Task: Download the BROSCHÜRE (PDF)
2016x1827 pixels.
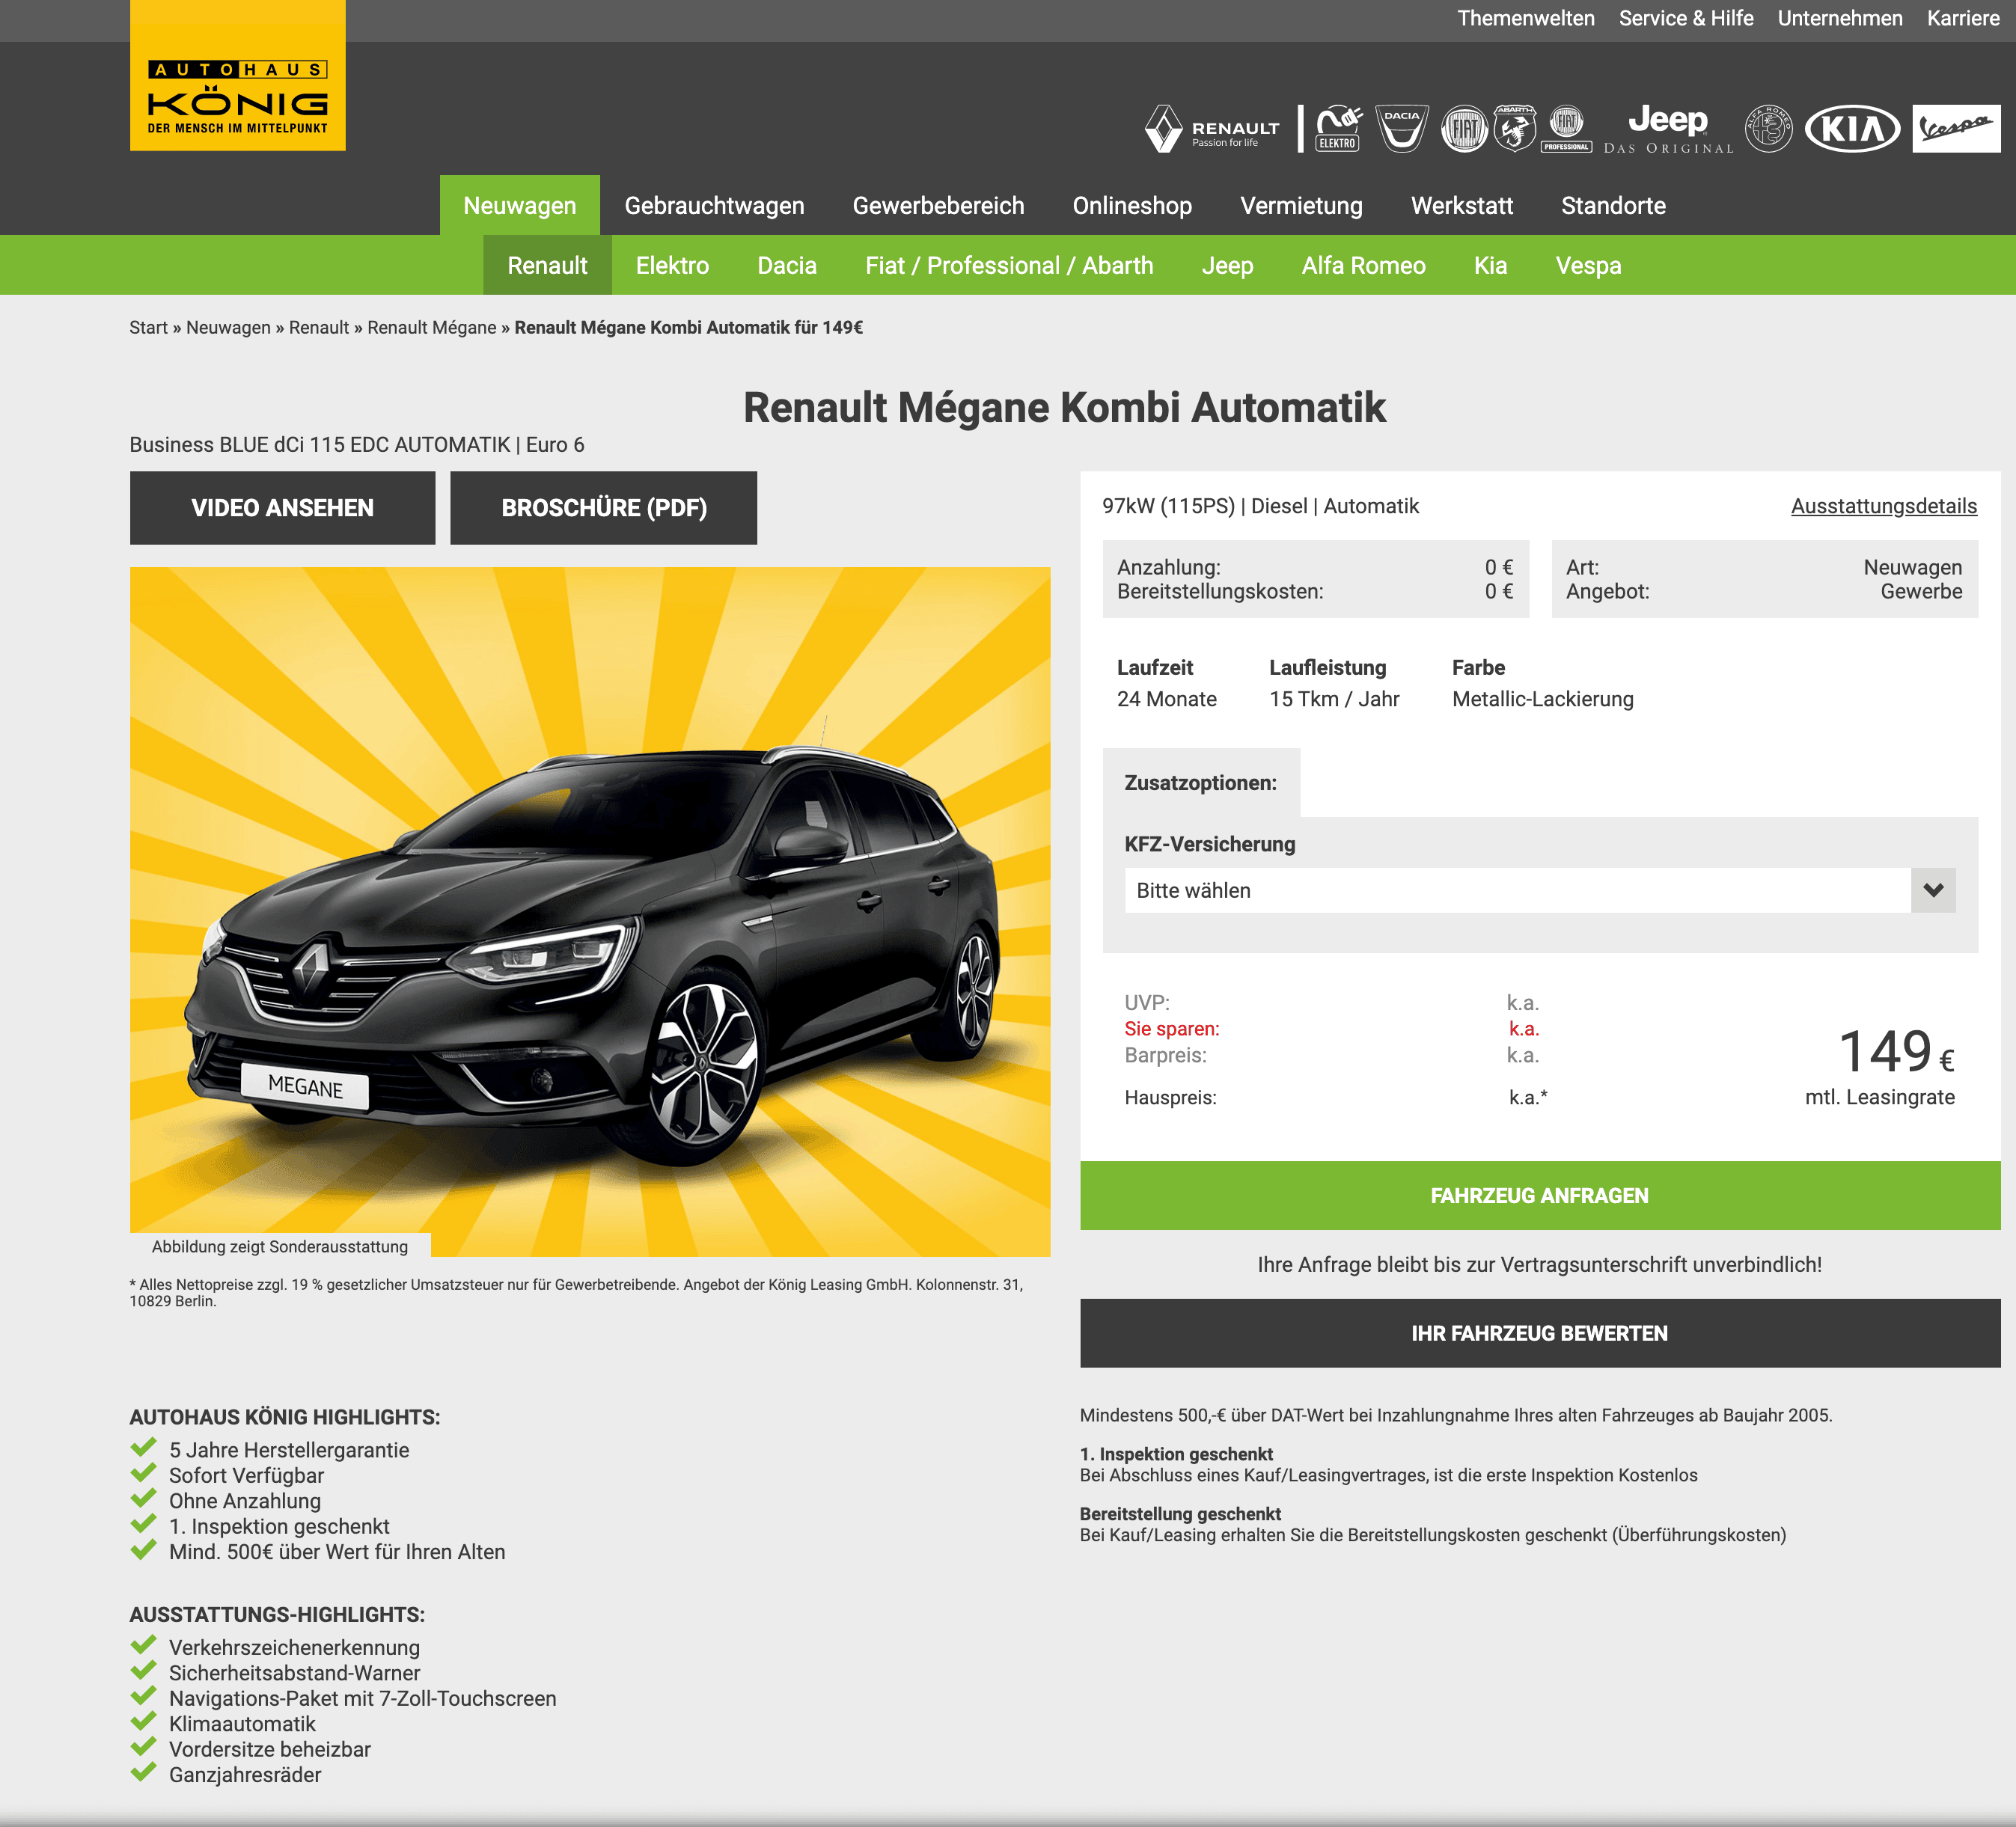Action: (603, 508)
